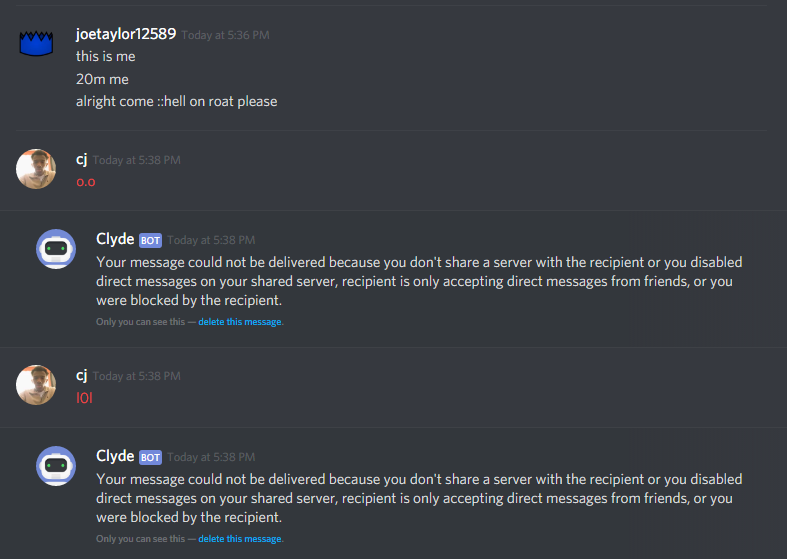The image size is (787, 559).
Task: Select the '20m me' message
Action: click(x=102, y=79)
